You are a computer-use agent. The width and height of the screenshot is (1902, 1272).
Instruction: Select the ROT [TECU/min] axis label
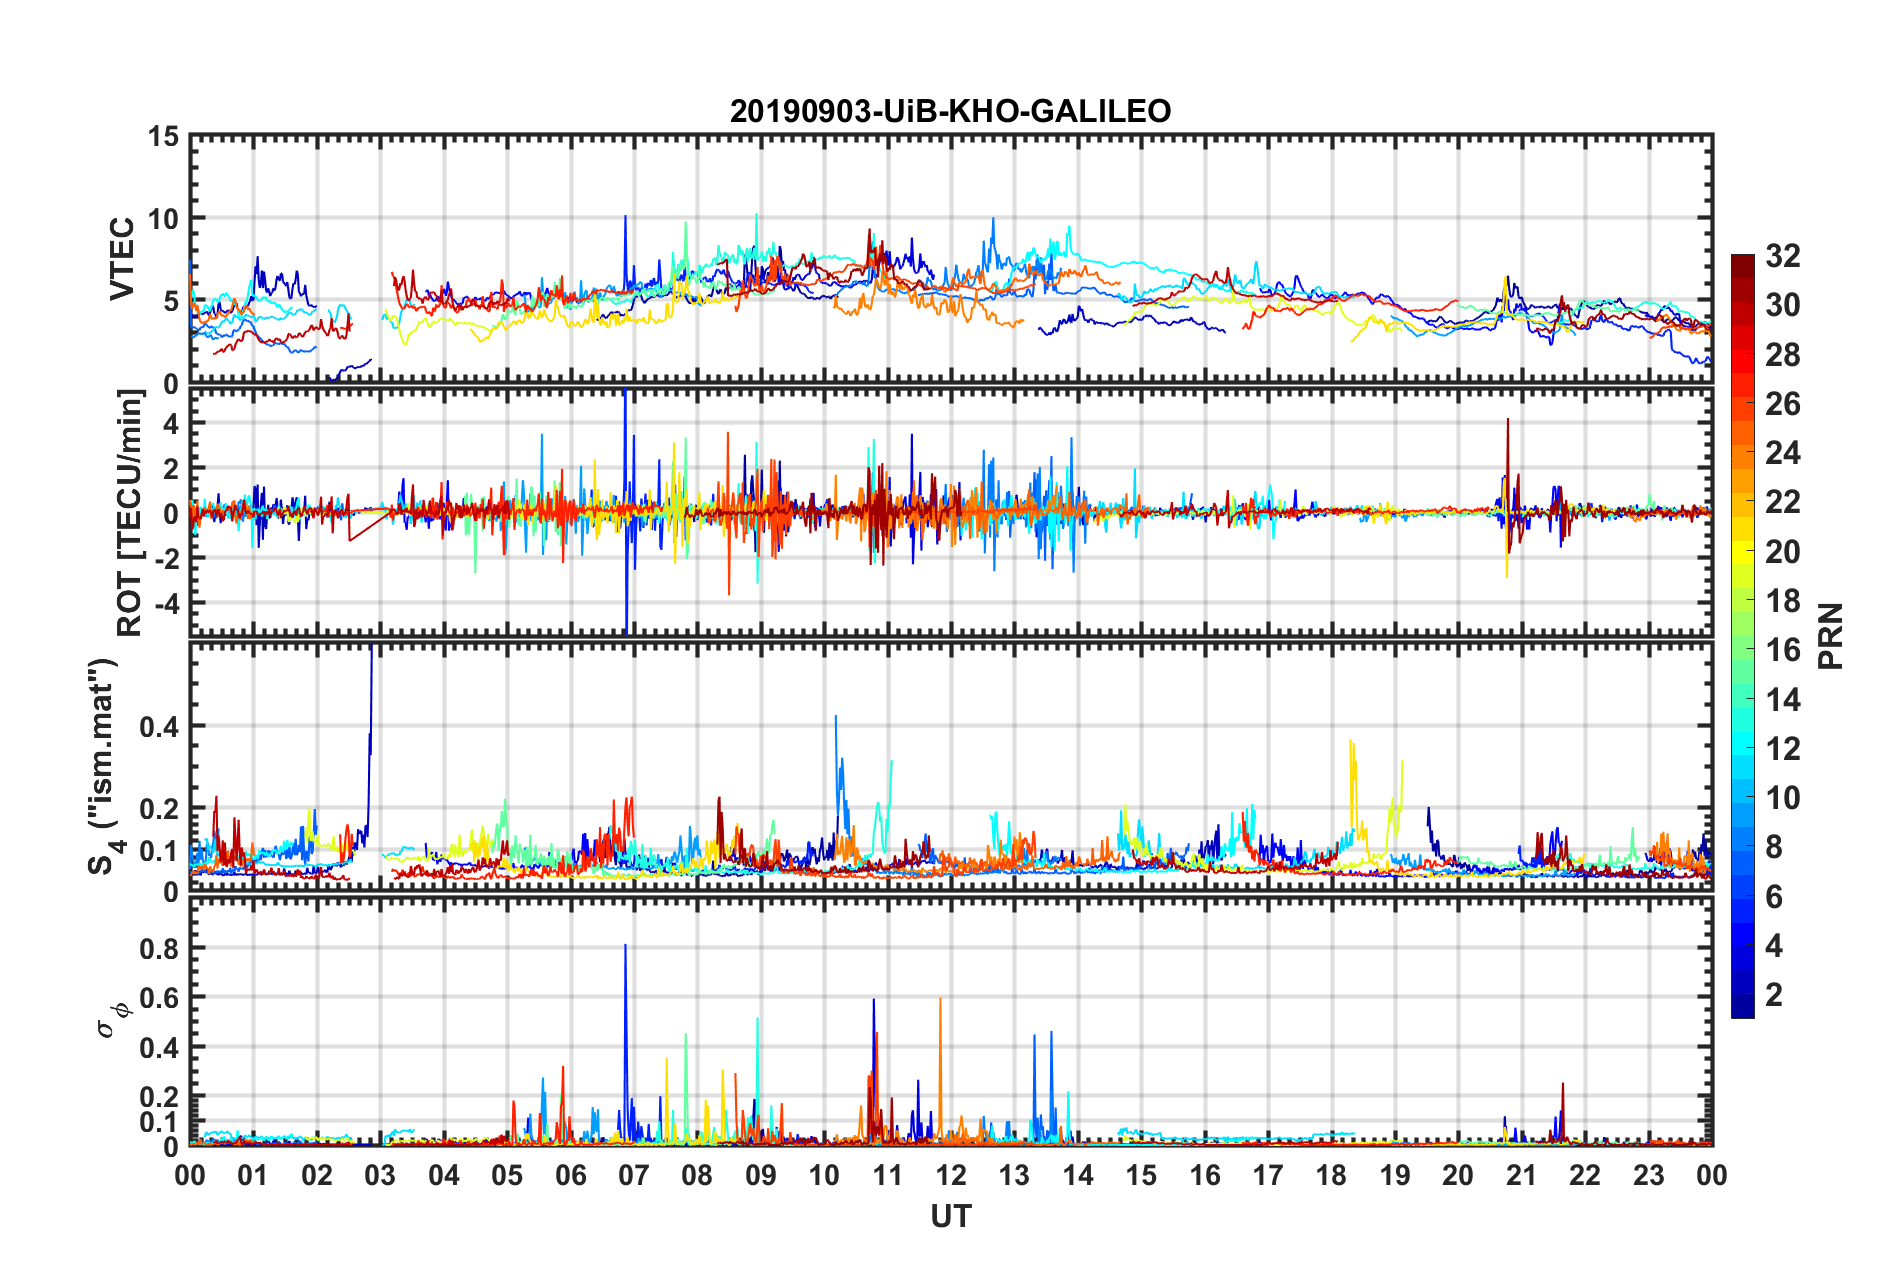130,513
